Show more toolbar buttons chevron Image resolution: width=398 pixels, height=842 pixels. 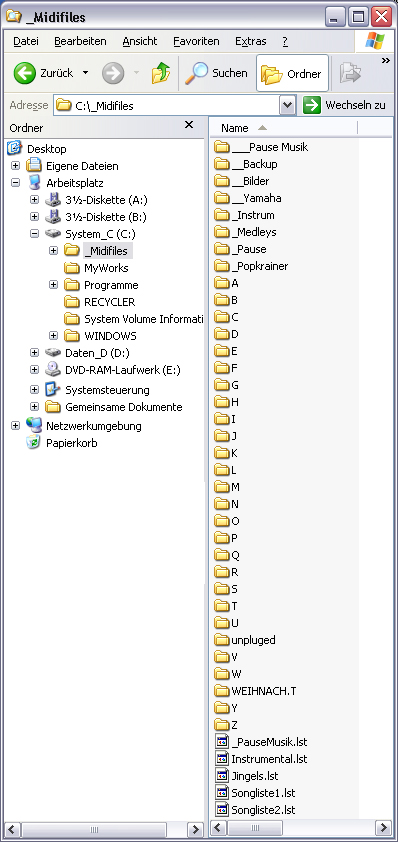coord(386,61)
